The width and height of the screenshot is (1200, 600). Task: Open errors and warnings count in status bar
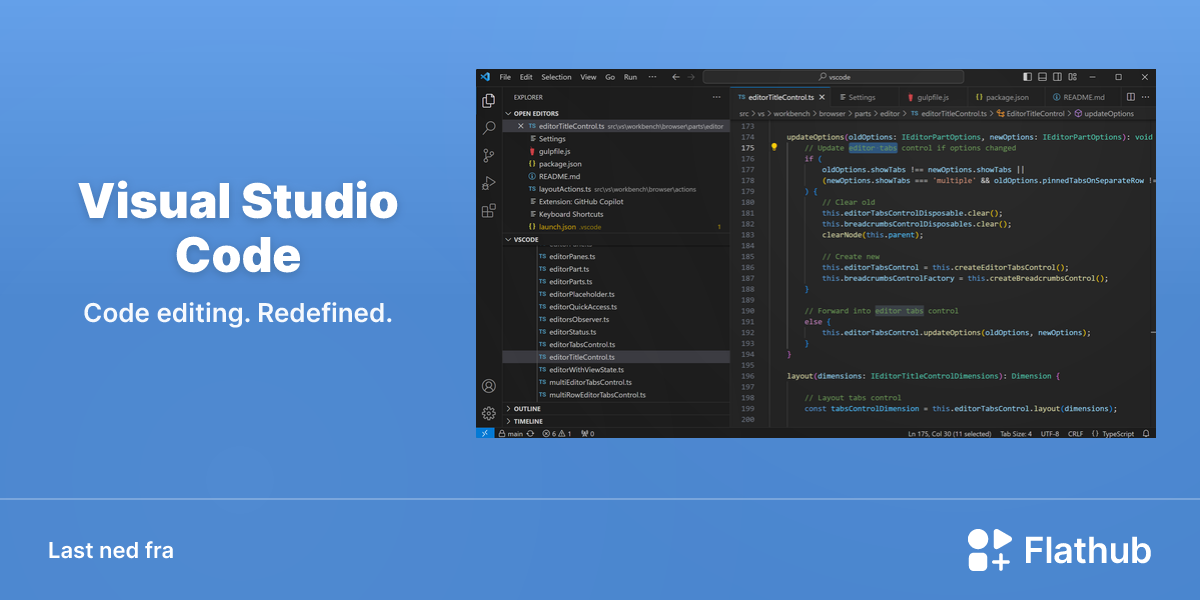click(556, 434)
